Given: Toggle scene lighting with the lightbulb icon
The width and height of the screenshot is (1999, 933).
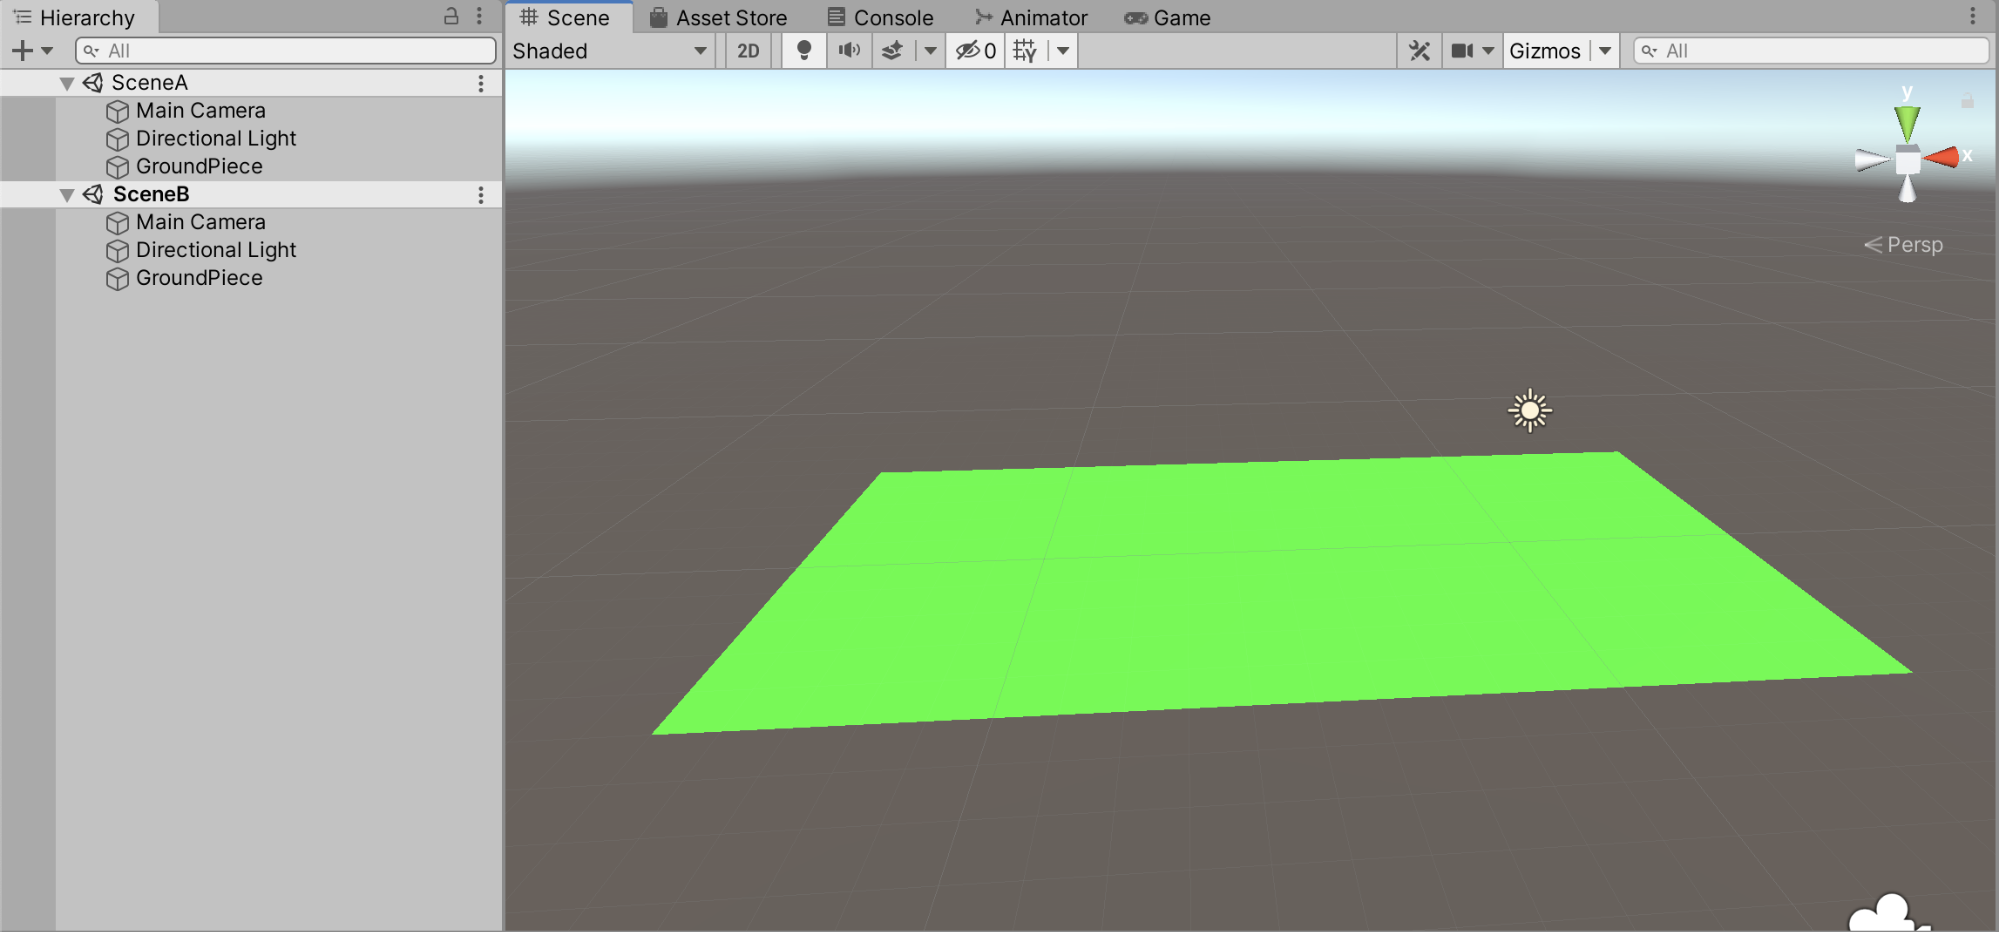Looking at the screenshot, I should click(x=803, y=51).
